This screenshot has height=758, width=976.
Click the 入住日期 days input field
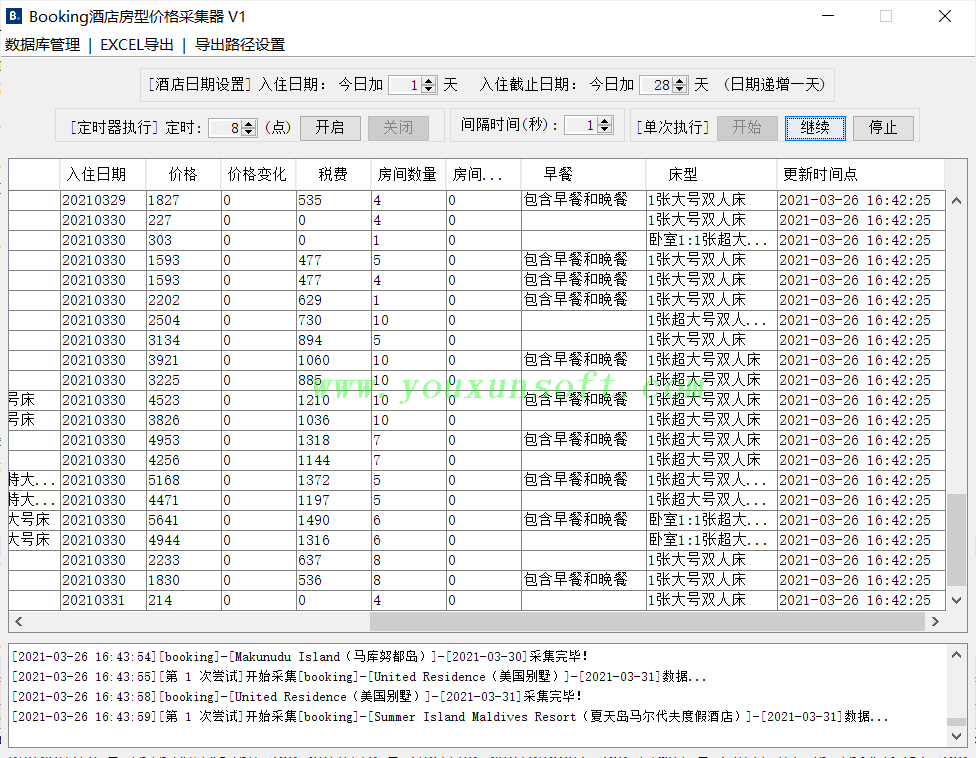pyautogui.click(x=405, y=85)
